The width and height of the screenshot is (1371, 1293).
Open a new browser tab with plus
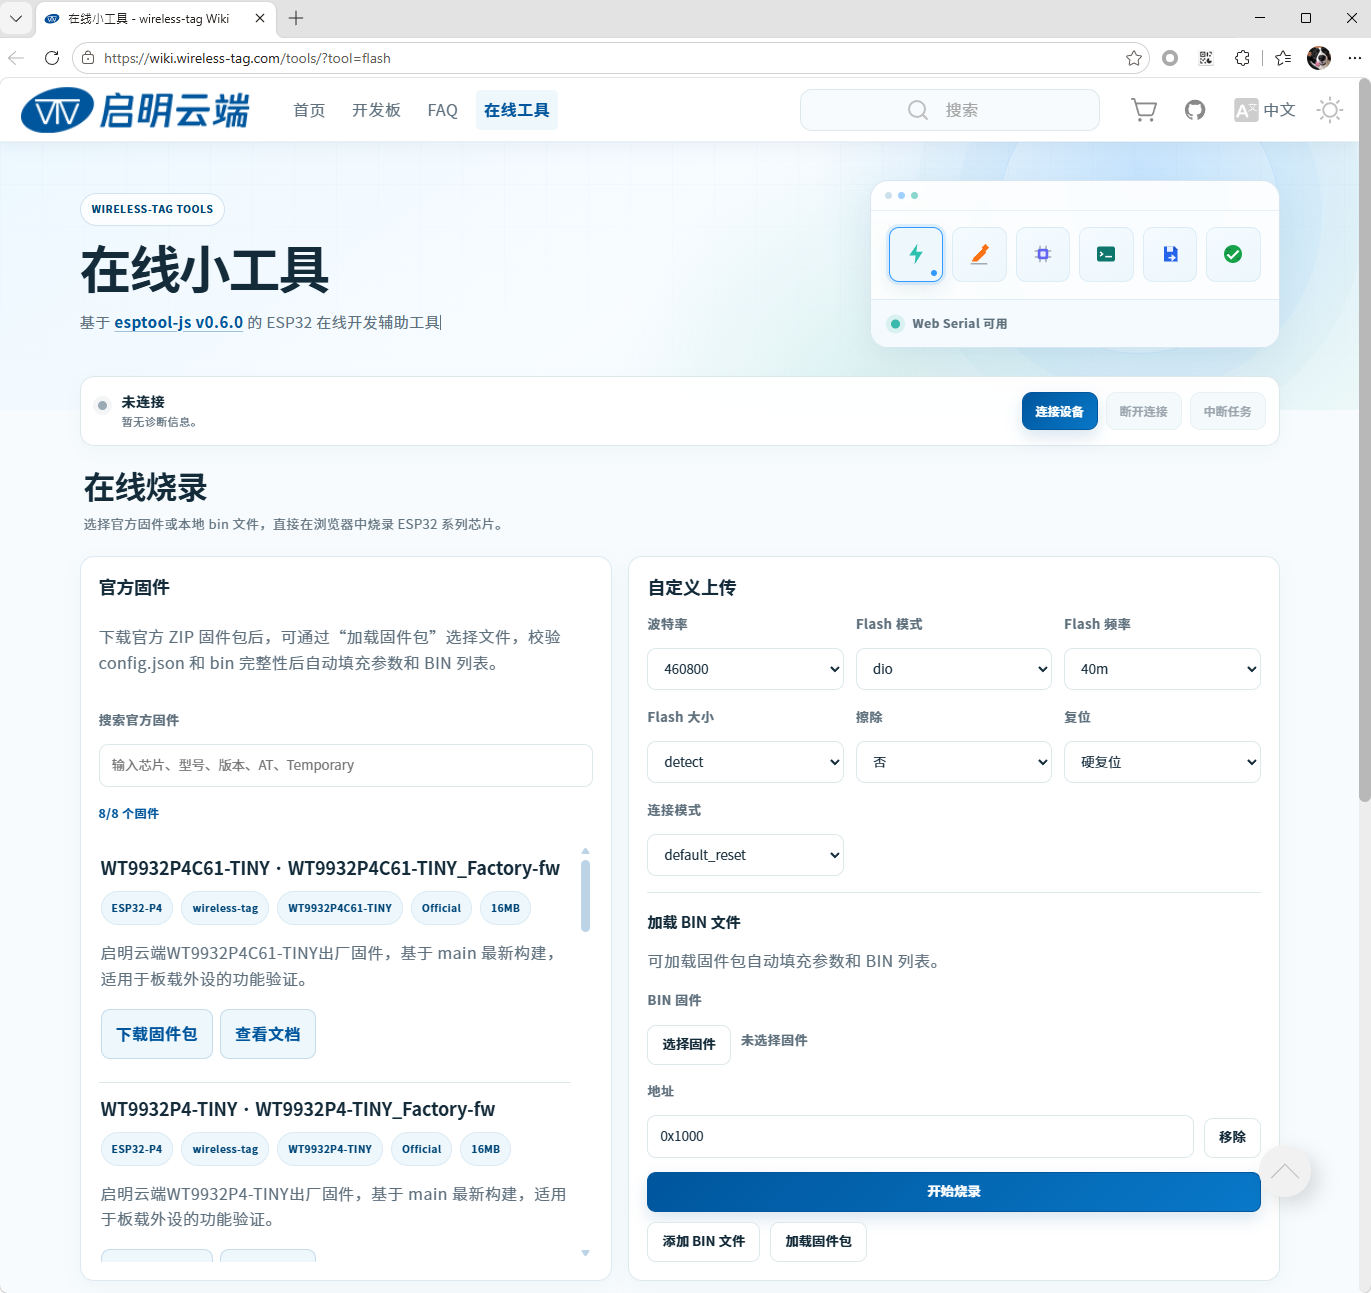pyautogui.click(x=296, y=18)
